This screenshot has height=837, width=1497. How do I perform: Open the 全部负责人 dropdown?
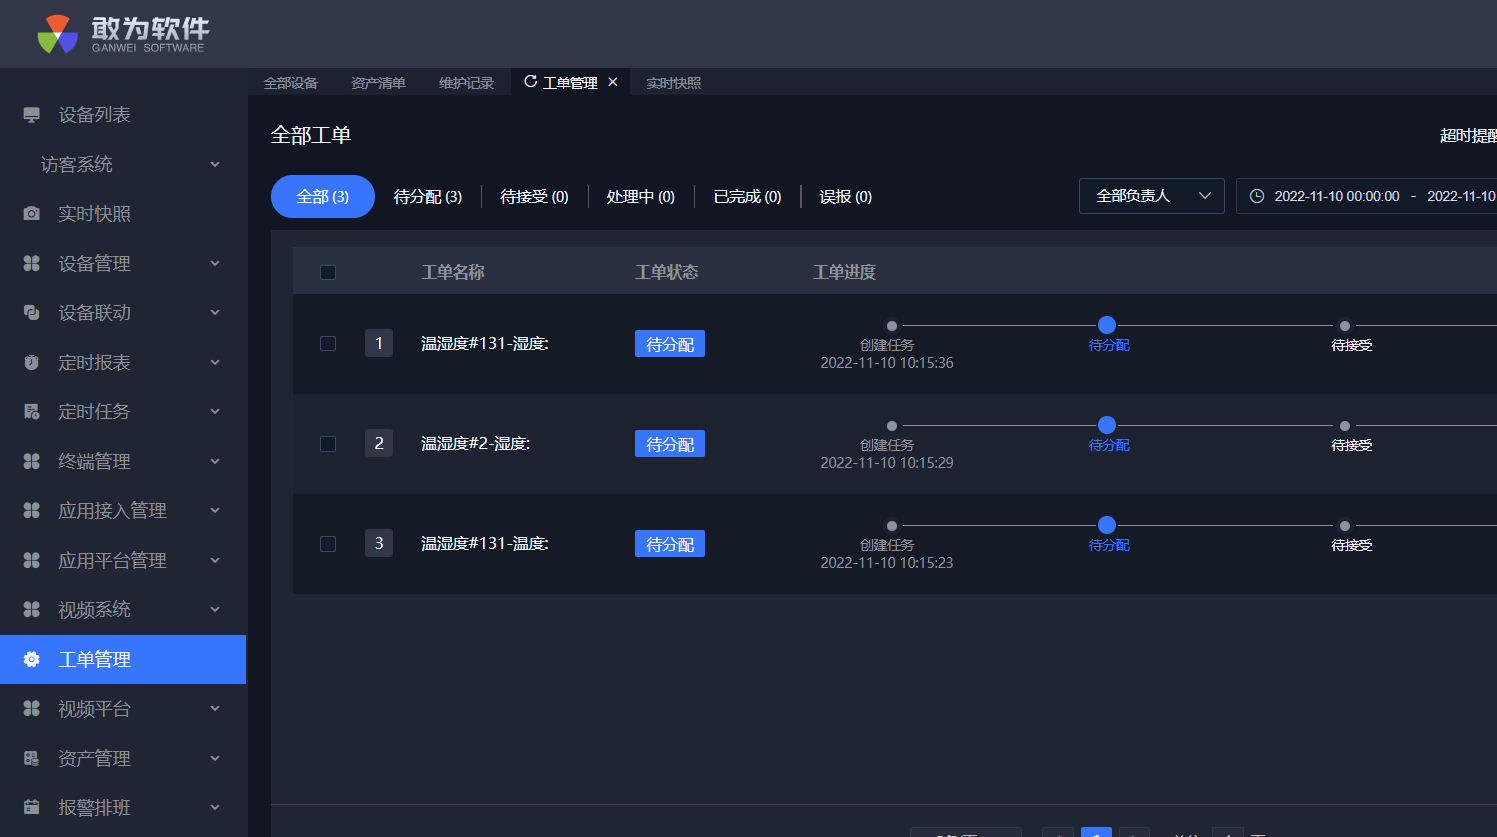click(1151, 196)
